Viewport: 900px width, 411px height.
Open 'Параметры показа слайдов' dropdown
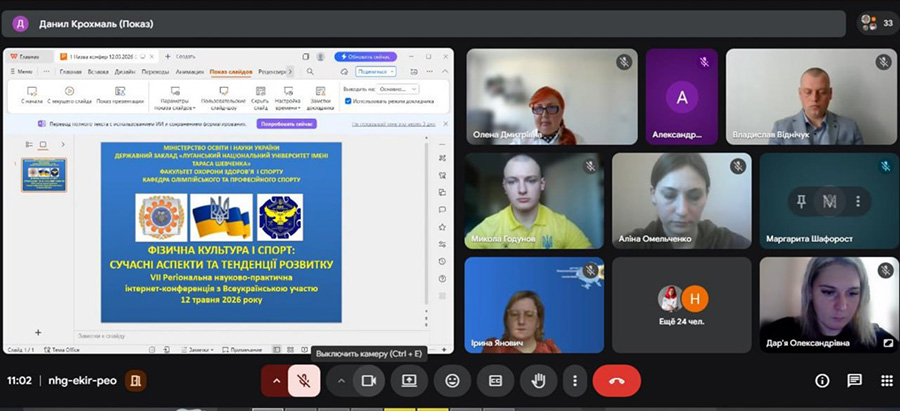tap(175, 98)
